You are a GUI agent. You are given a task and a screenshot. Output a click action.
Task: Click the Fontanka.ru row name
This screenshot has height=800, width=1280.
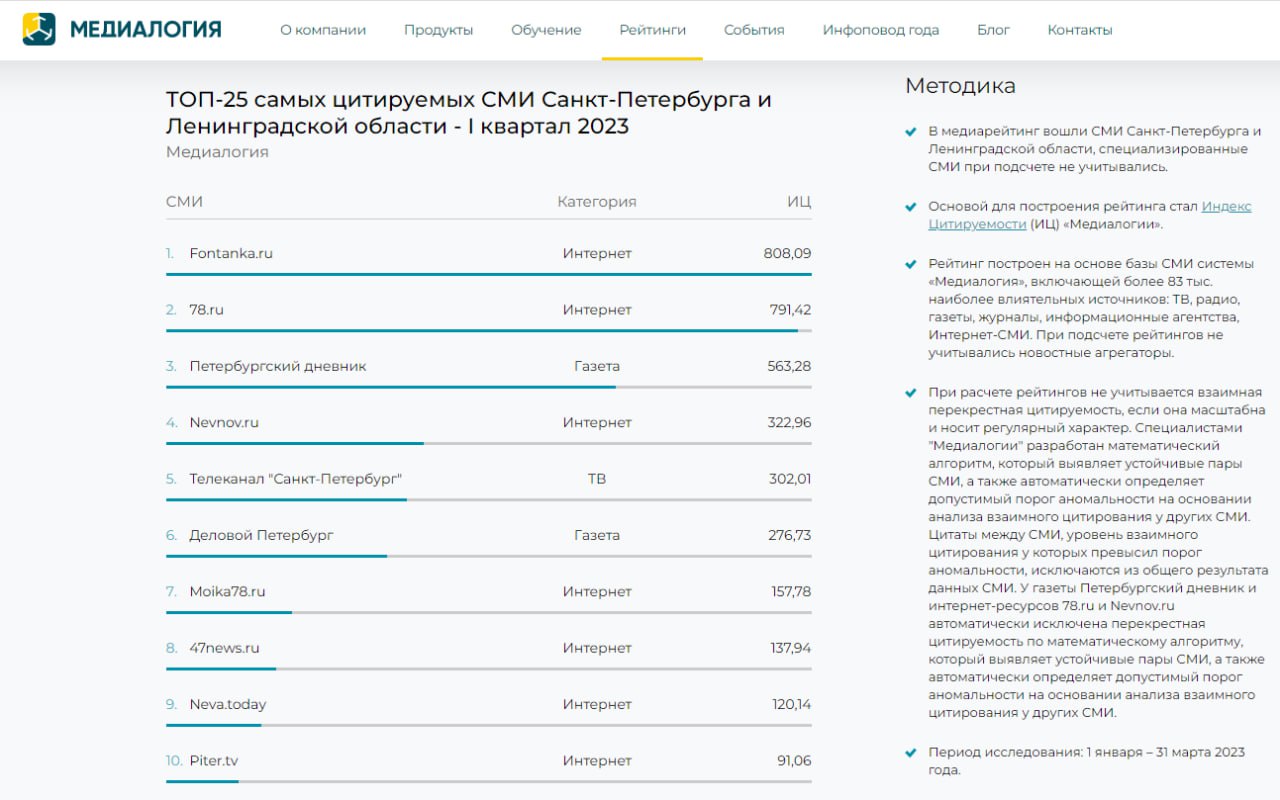pyautogui.click(x=231, y=253)
